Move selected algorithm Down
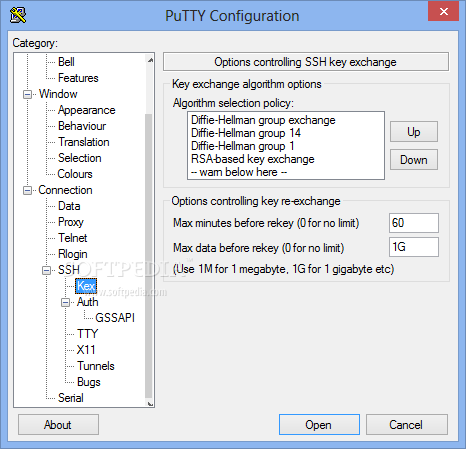The image size is (466, 449). click(x=414, y=160)
